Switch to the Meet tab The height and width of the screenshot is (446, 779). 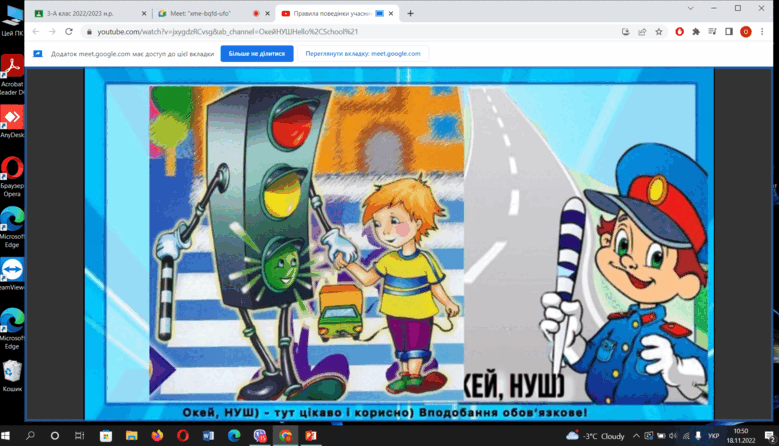(x=214, y=13)
